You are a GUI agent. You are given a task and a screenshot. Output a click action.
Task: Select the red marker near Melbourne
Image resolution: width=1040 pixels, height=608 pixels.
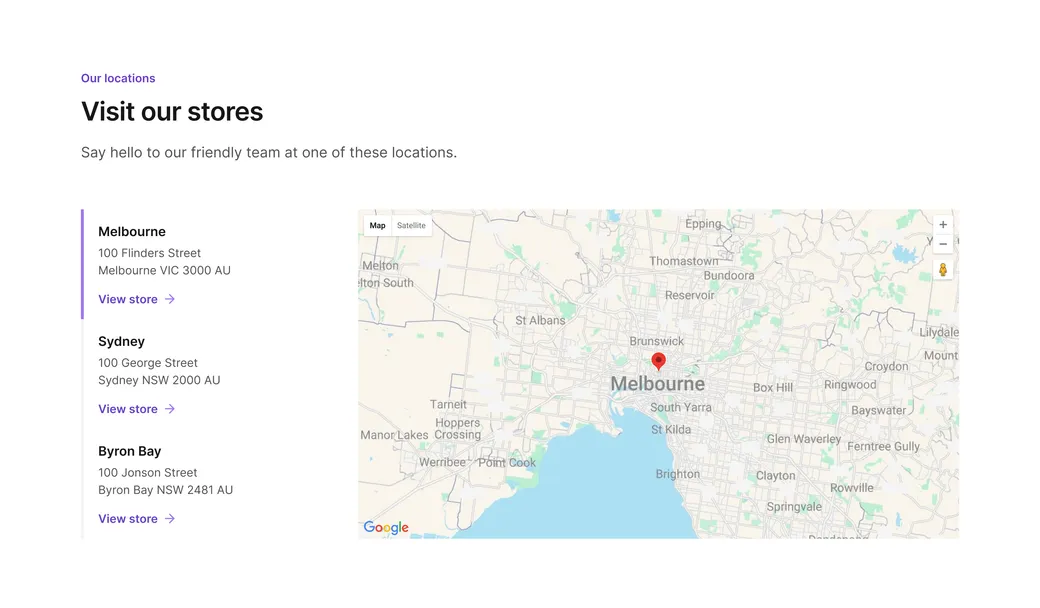[658, 362]
